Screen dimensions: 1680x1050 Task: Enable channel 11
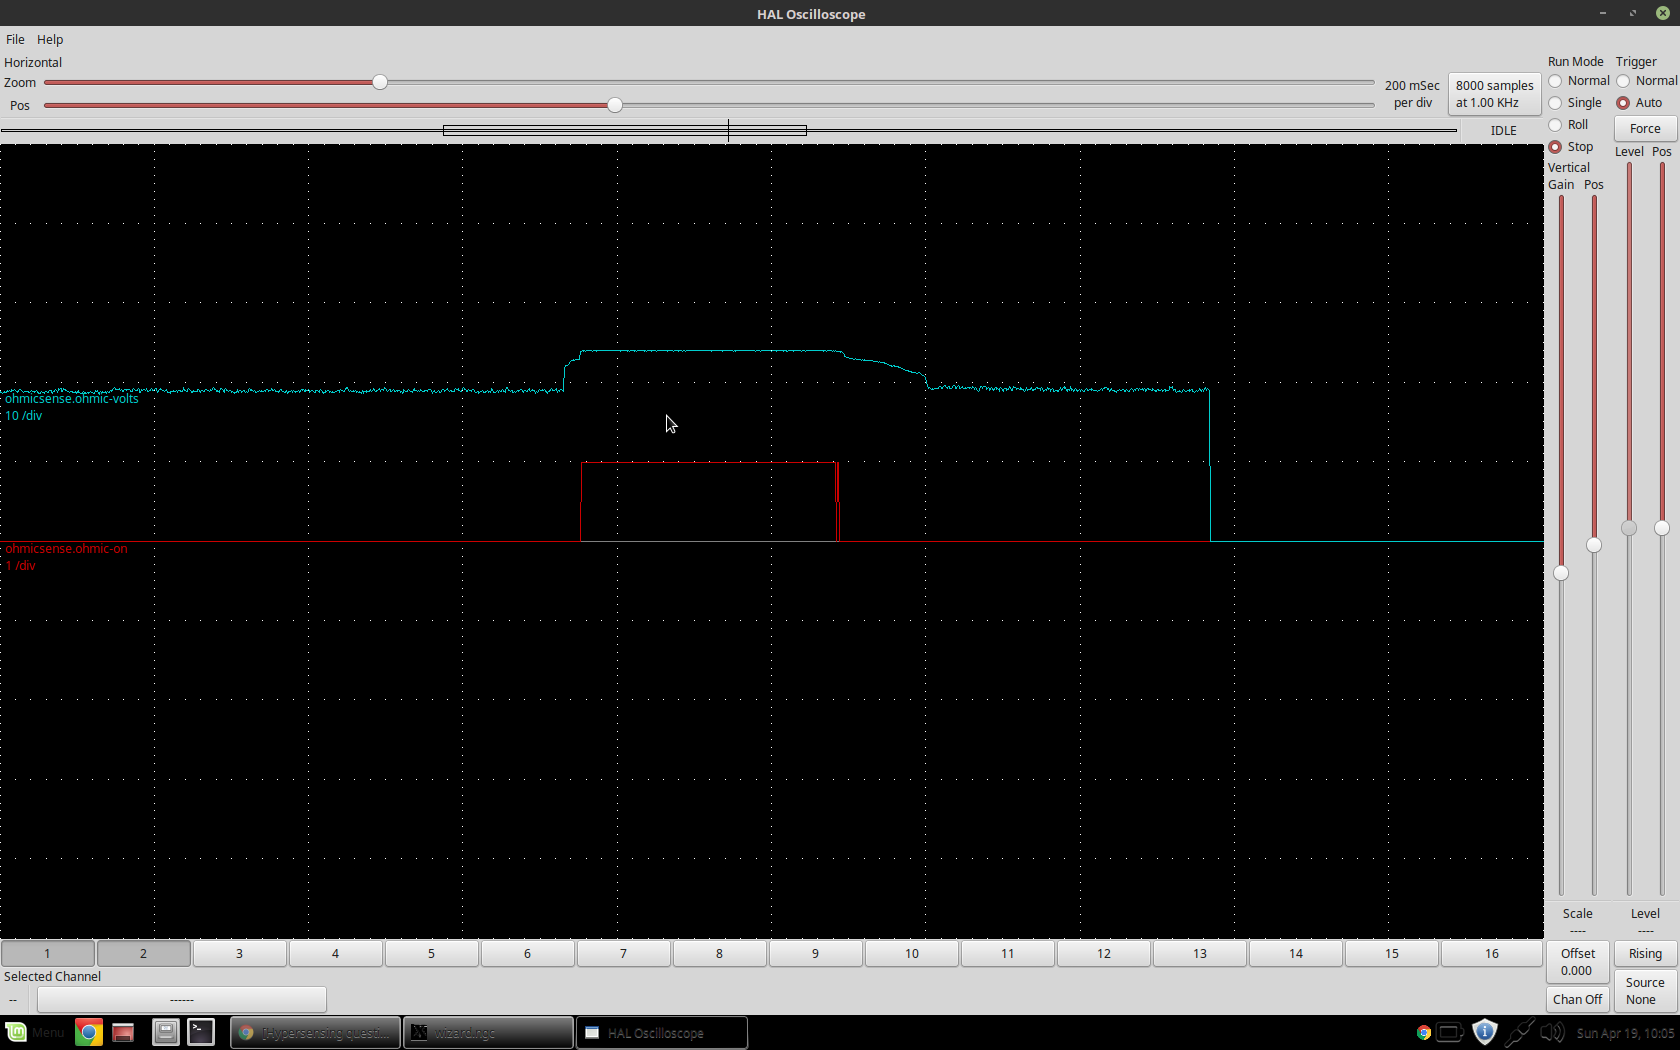click(x=1007, y=953)
